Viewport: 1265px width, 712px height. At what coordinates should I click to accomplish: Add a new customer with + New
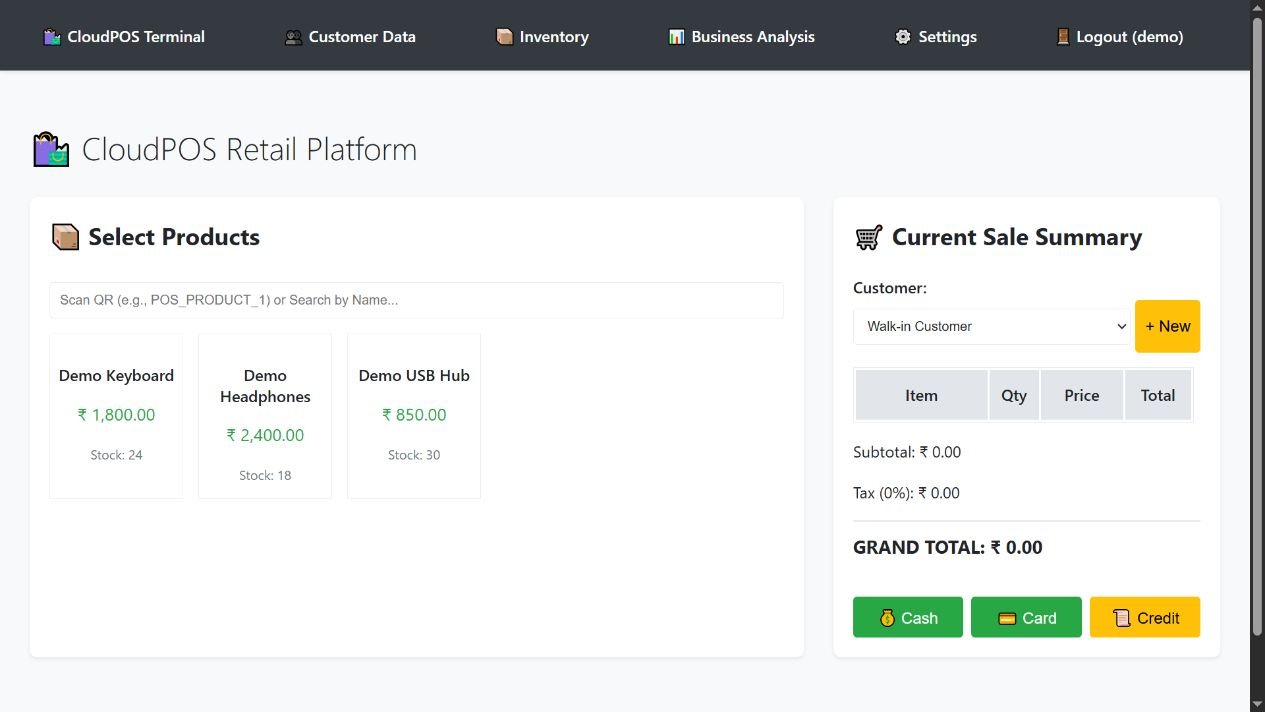tap(1167, 326)
